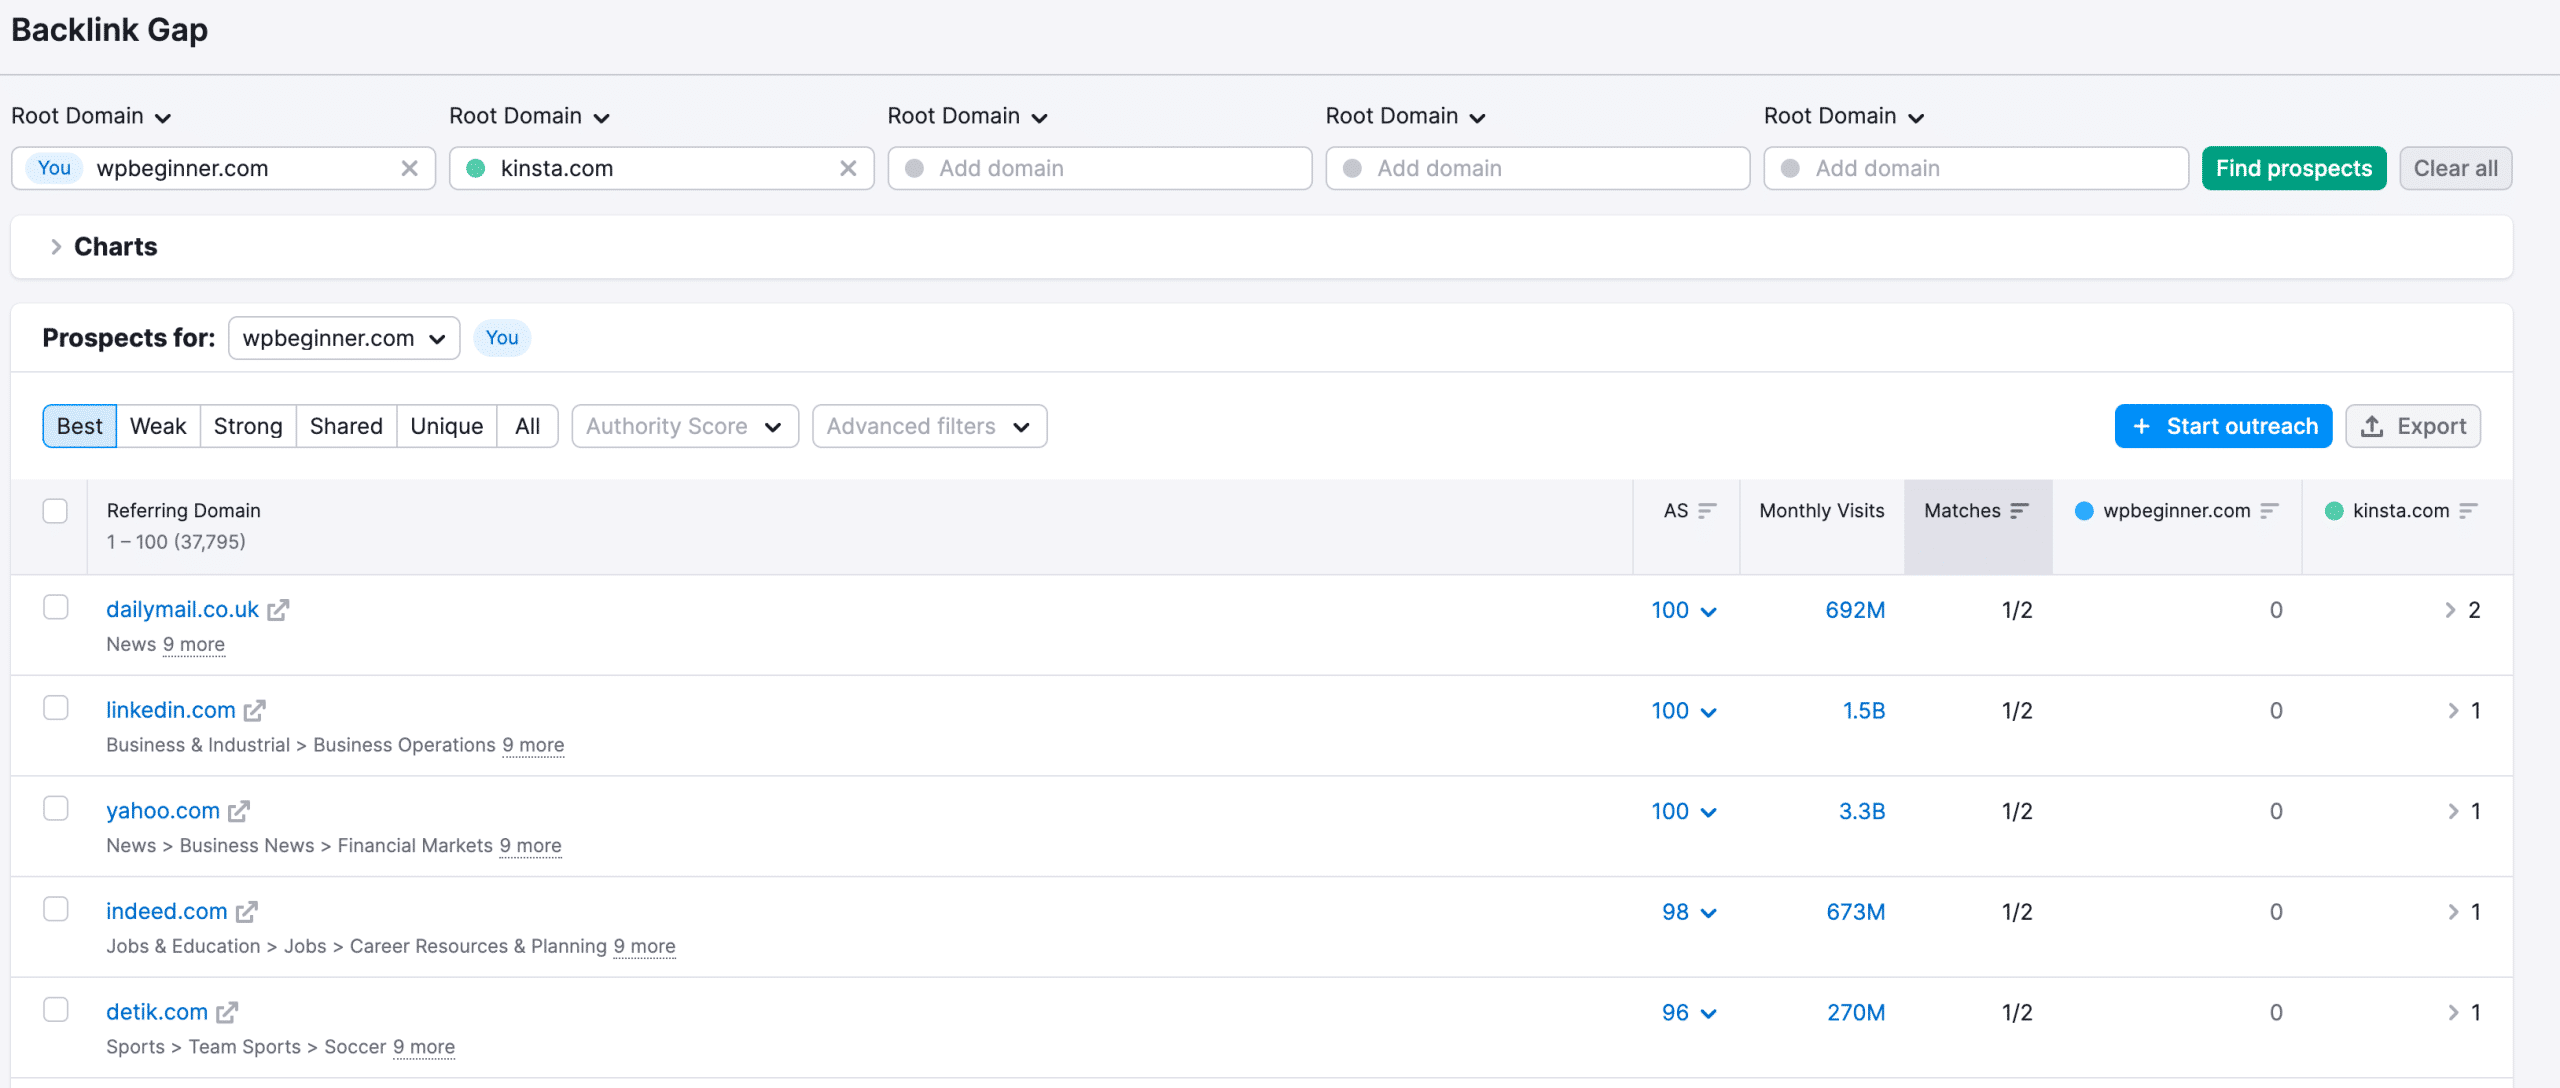This screenshot has width=2560, height=1088.
Task: Click the Find prospects button
Action: pyautogui.click(x=2294, y=168)
